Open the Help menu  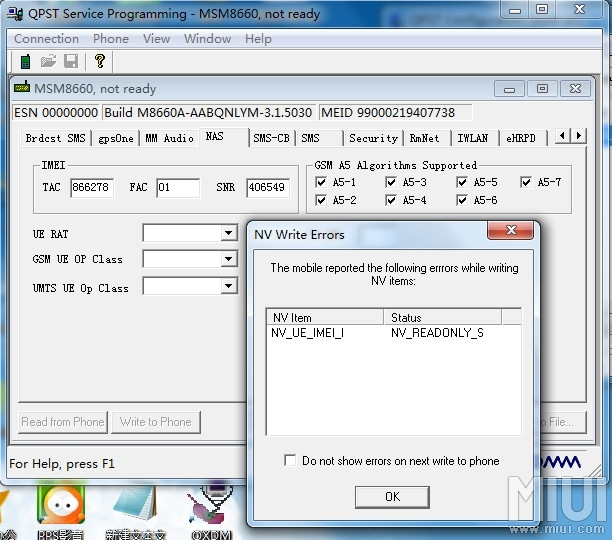pos(258,39)
